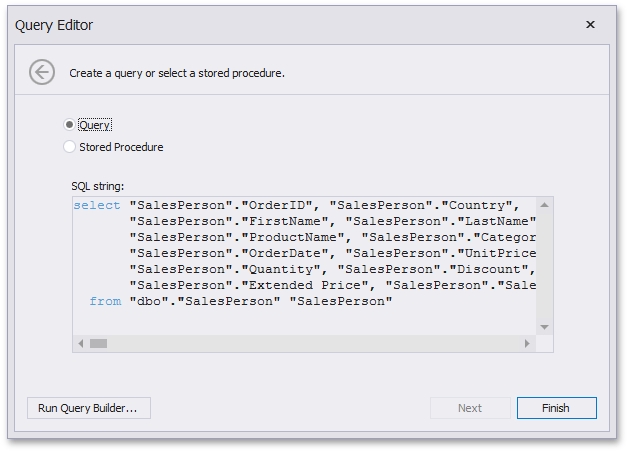Image resolution: width=630 pixels, height=454 pixels.
Task: Click the horizontal scrollbar thumb
Action: (x=98, y=343)
